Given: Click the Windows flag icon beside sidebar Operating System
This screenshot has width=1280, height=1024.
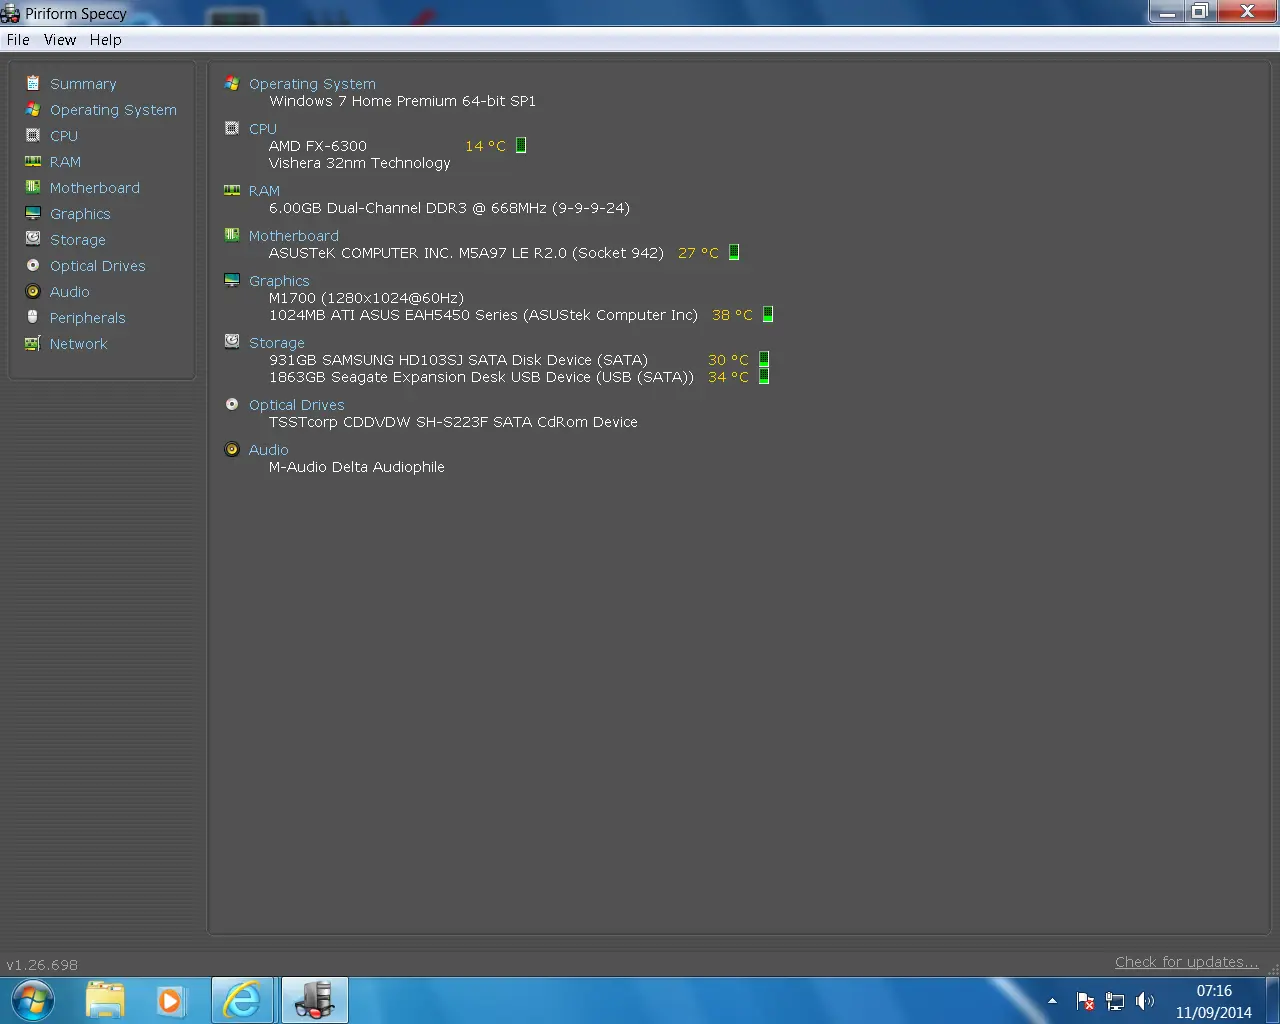Looking at the screenshot, I should coord(33,109).
